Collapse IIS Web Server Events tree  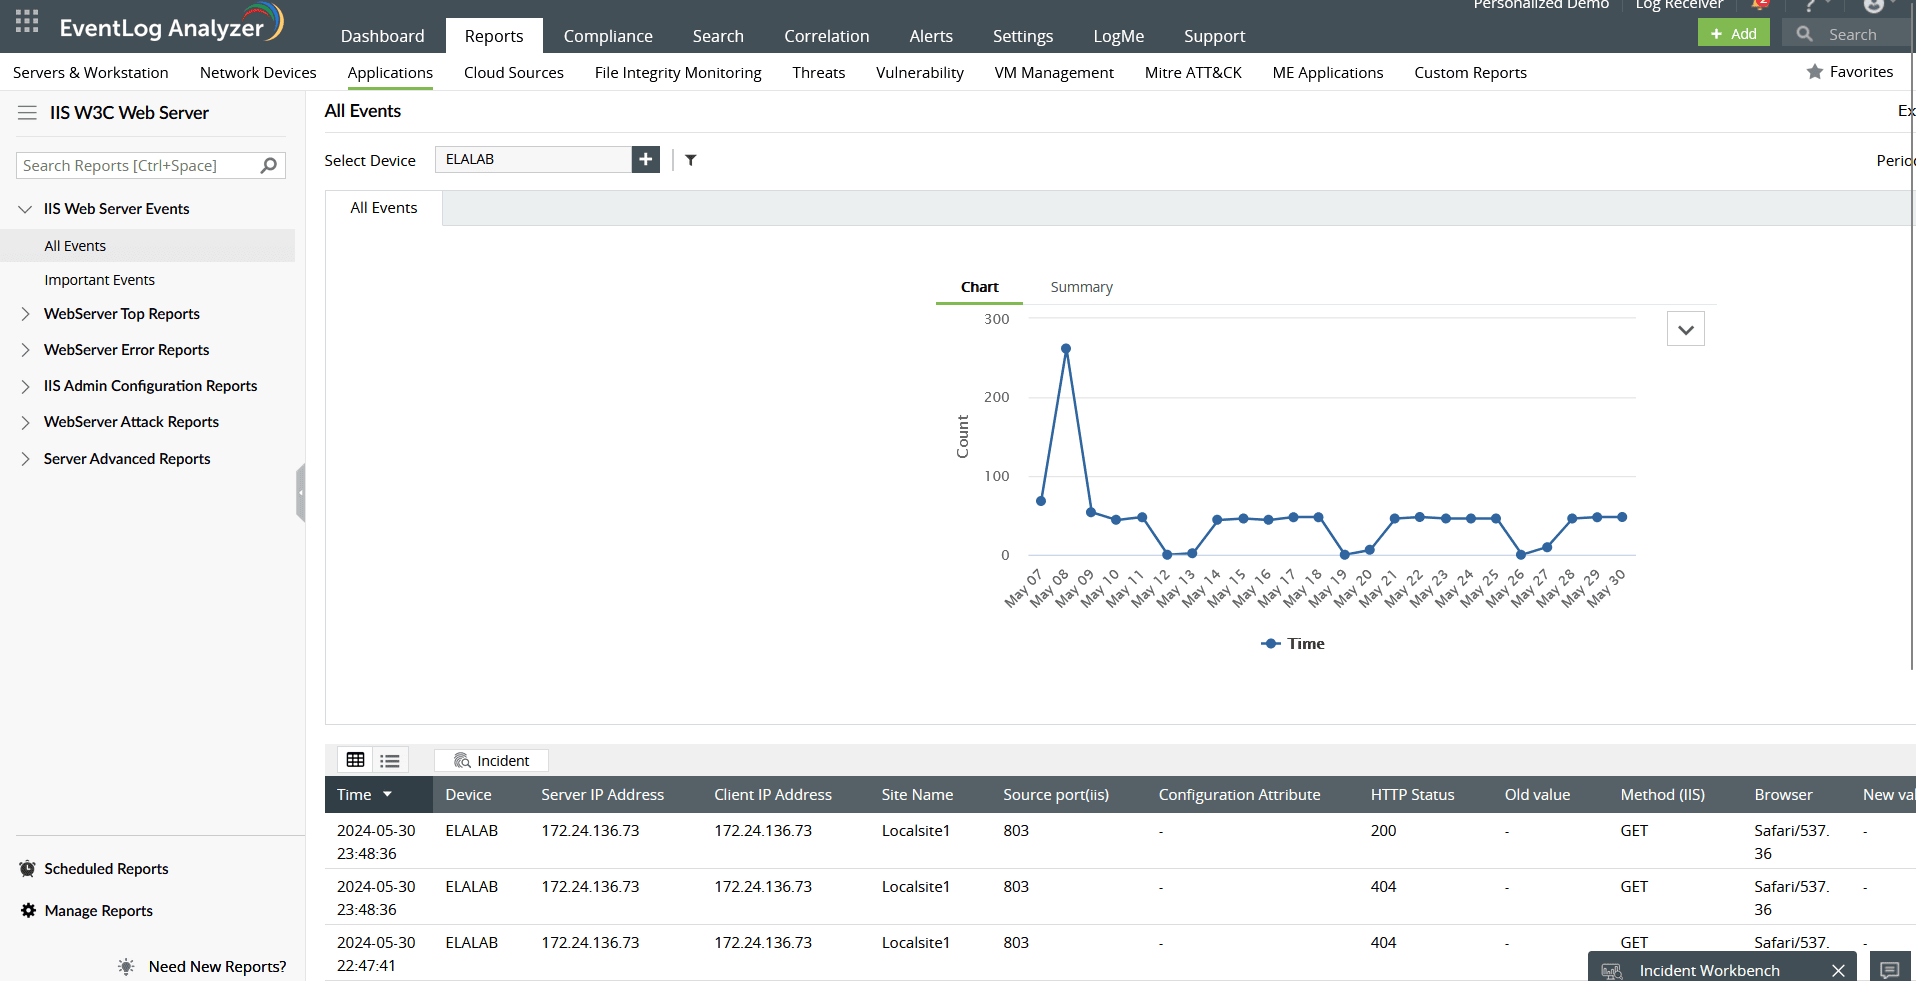point(25,209)
